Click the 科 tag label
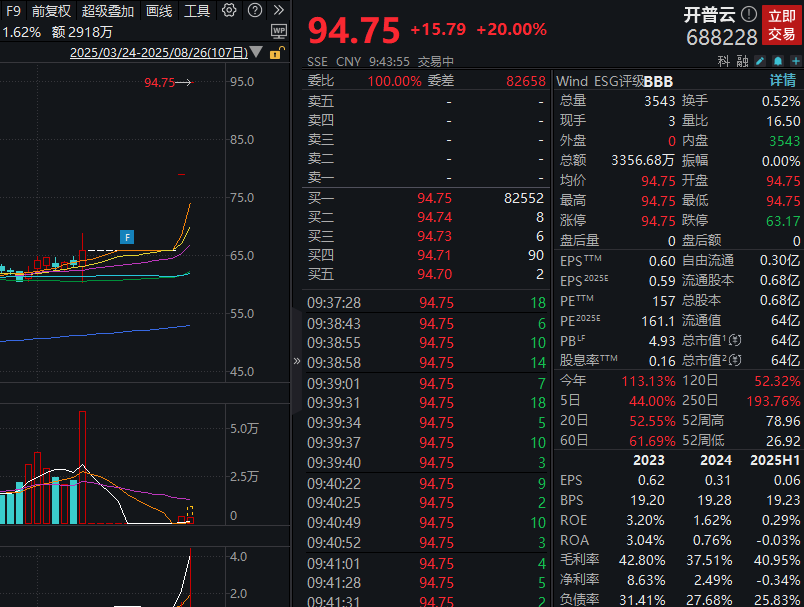The width and height of the screenshot is (804, 607). [723, 62]
